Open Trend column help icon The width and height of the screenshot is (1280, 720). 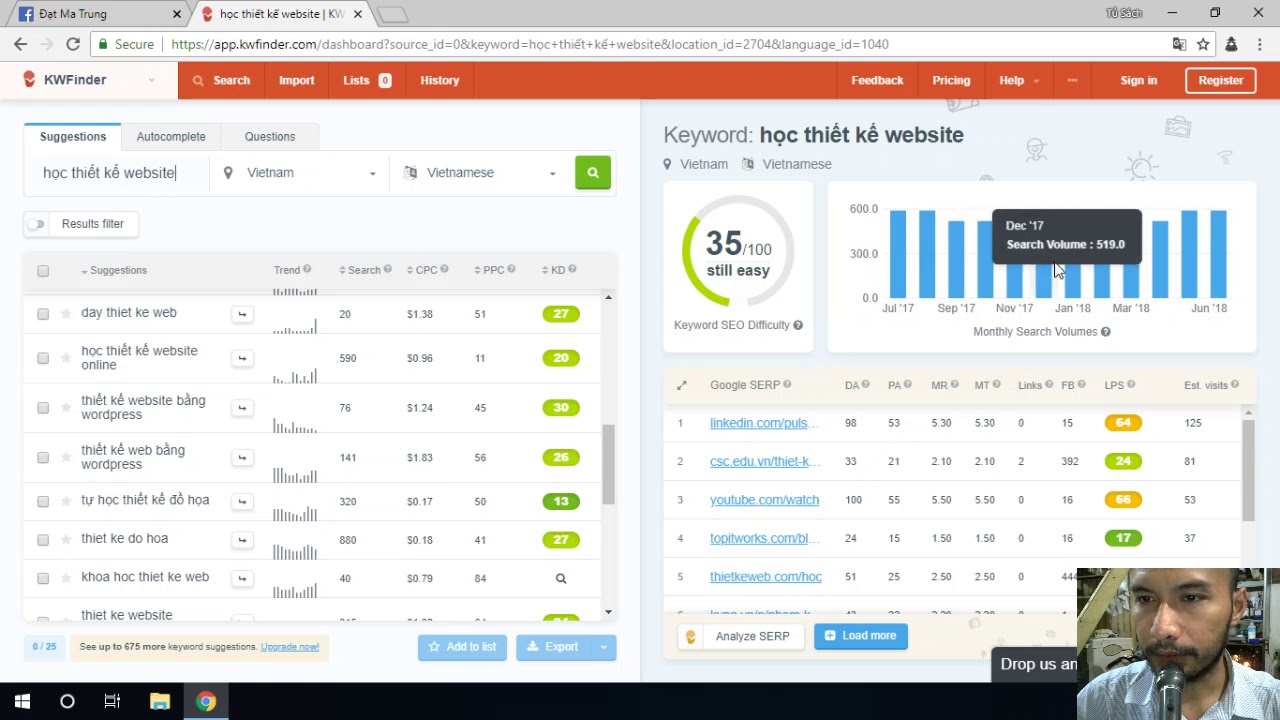click(307, 270)
